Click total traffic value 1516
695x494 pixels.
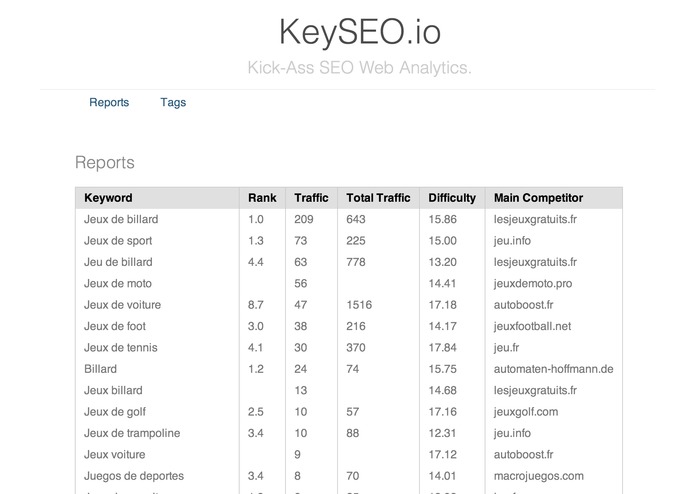click(x=359, y=305)
